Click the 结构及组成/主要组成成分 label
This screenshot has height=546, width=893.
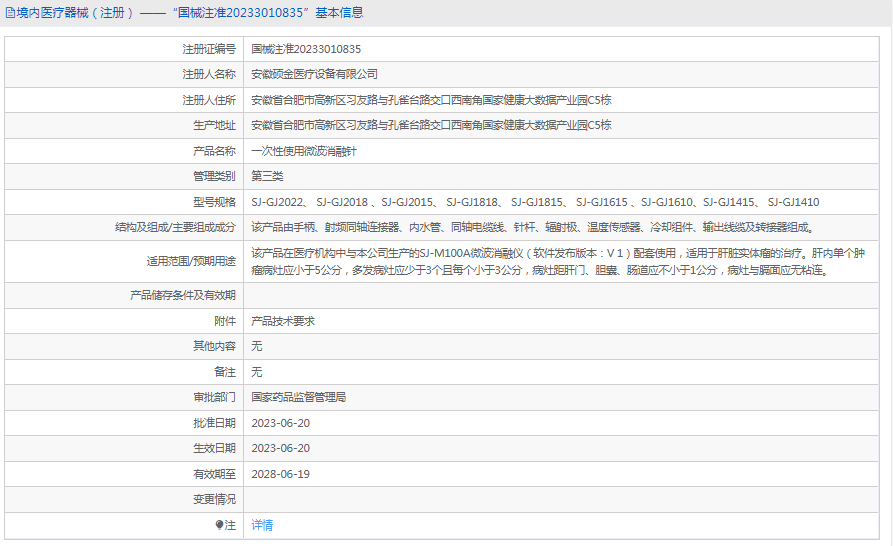[175, 228]
